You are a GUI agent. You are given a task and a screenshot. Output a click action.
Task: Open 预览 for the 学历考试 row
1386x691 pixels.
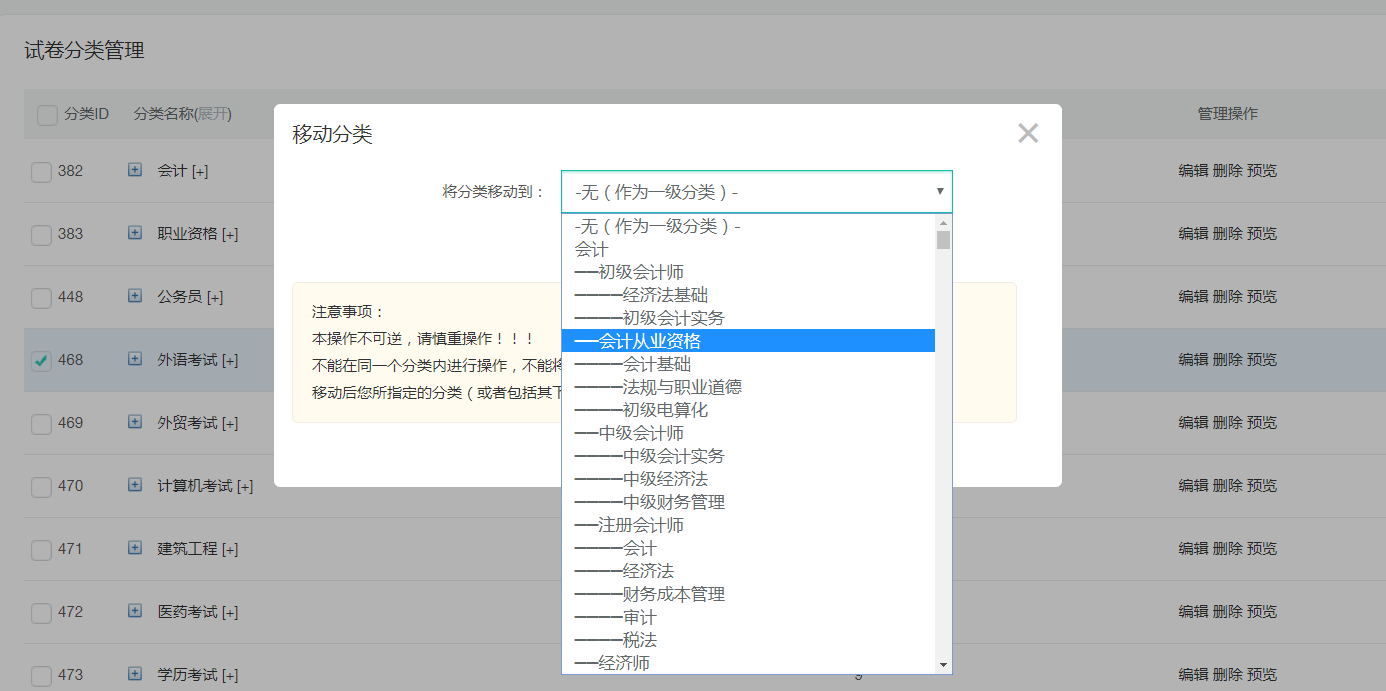tap(1263, 674)
